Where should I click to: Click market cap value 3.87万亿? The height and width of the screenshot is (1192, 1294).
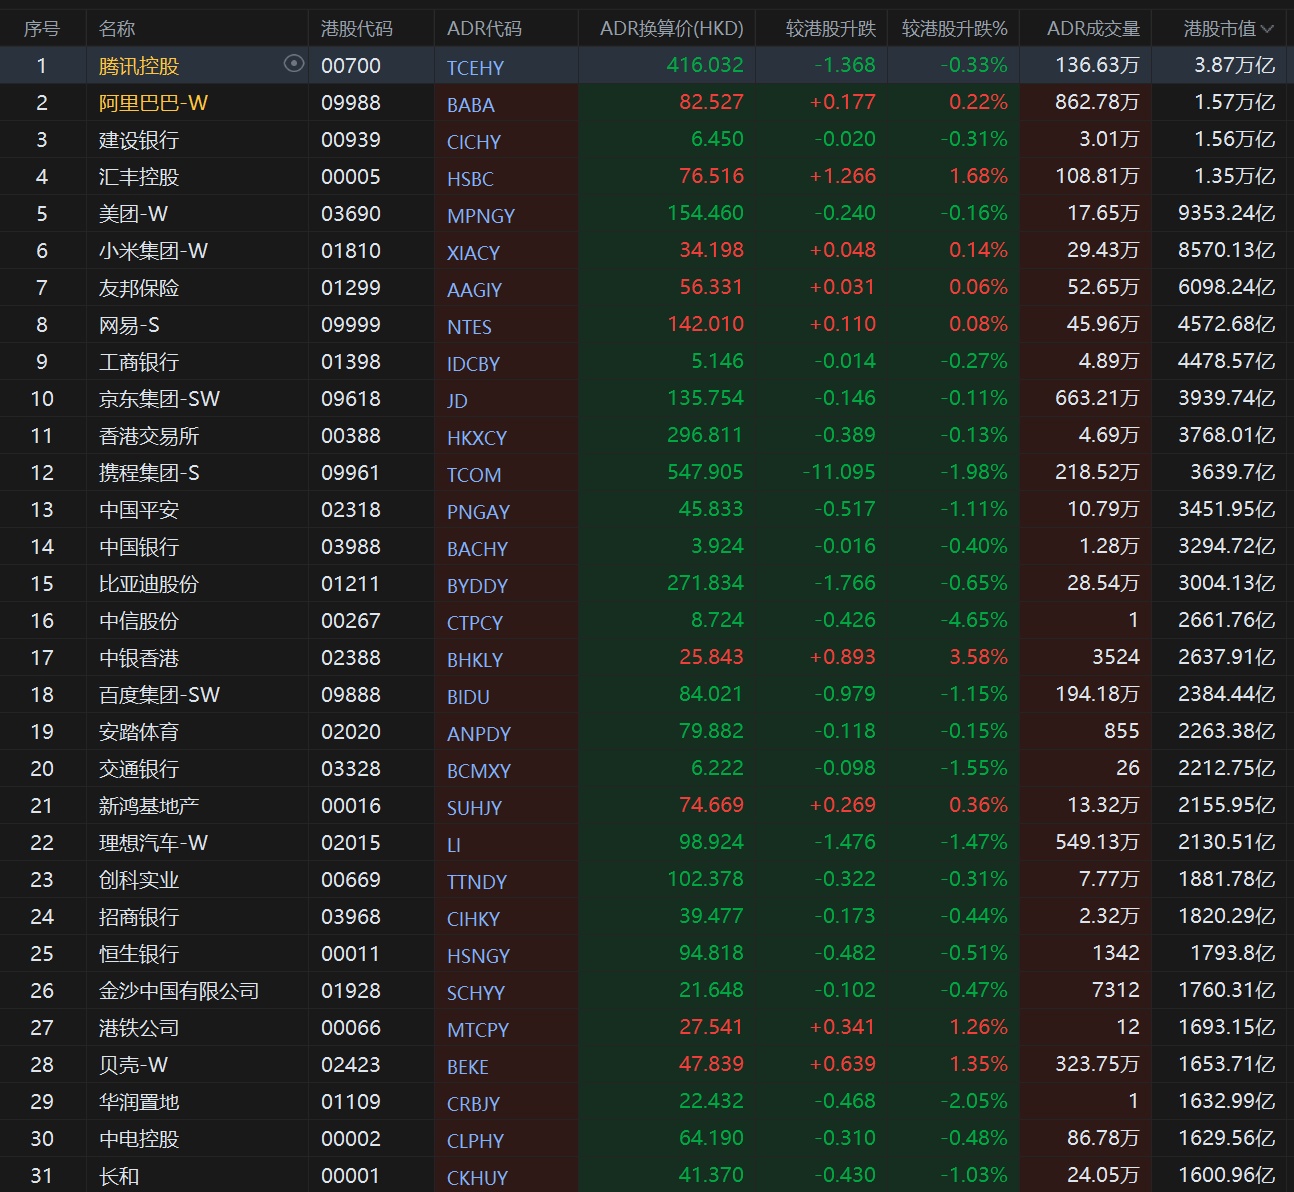[x=1234, y=65]
